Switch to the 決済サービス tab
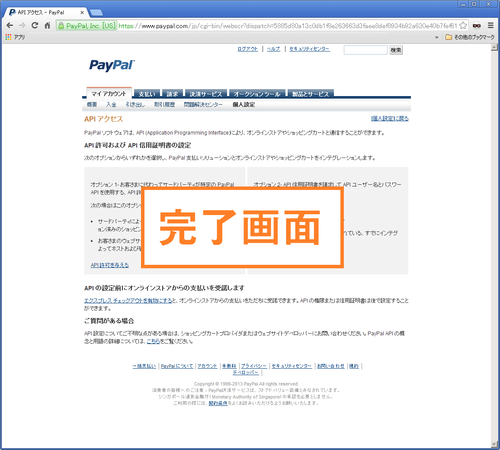Screen dimensions: 500x450 [206, 94]
